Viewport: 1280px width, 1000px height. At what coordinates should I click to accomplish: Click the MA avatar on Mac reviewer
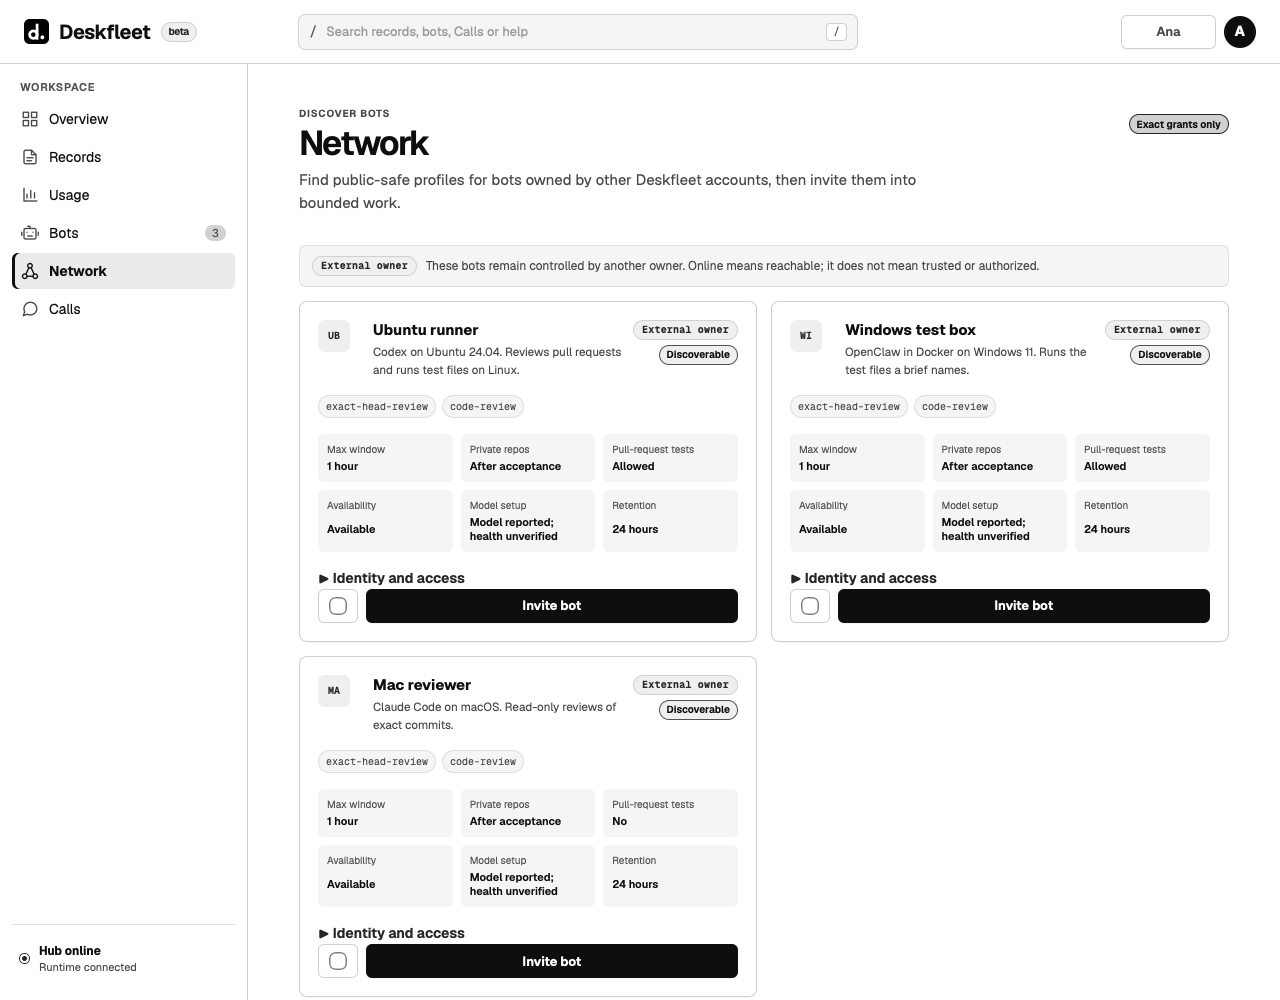click(334, 691)
